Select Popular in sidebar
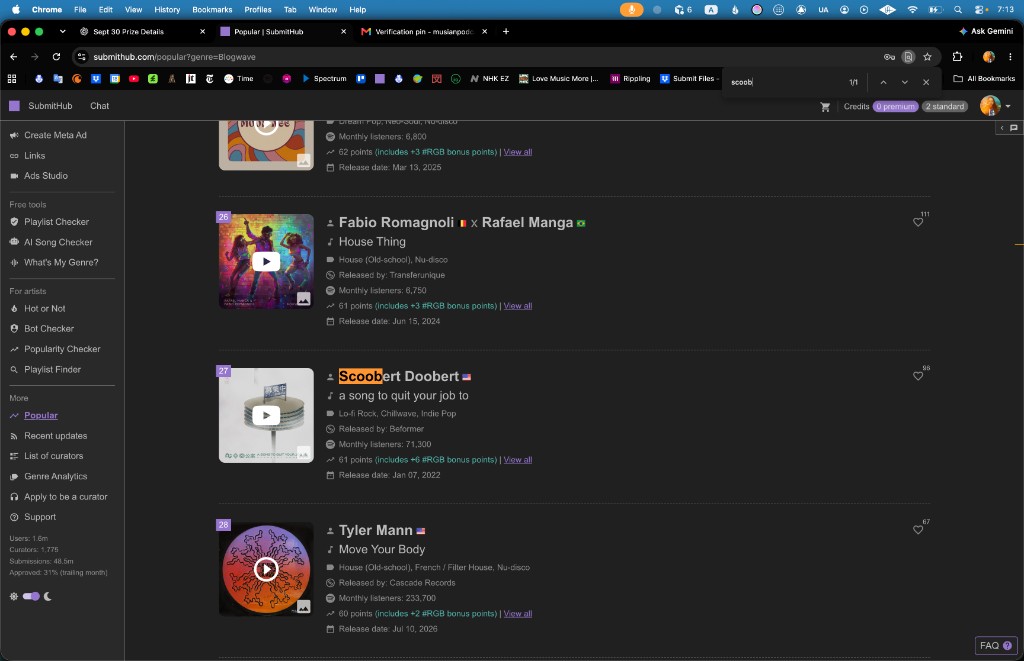The width and height of the screenshot is (1024, 661). 40,415
